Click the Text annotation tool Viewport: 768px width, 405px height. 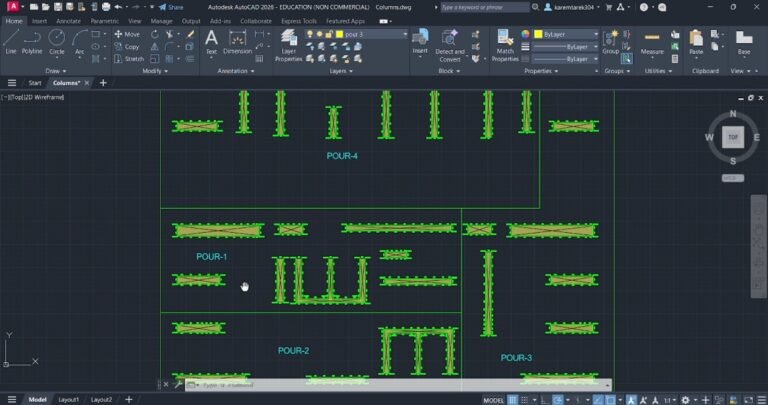[211, 42]
